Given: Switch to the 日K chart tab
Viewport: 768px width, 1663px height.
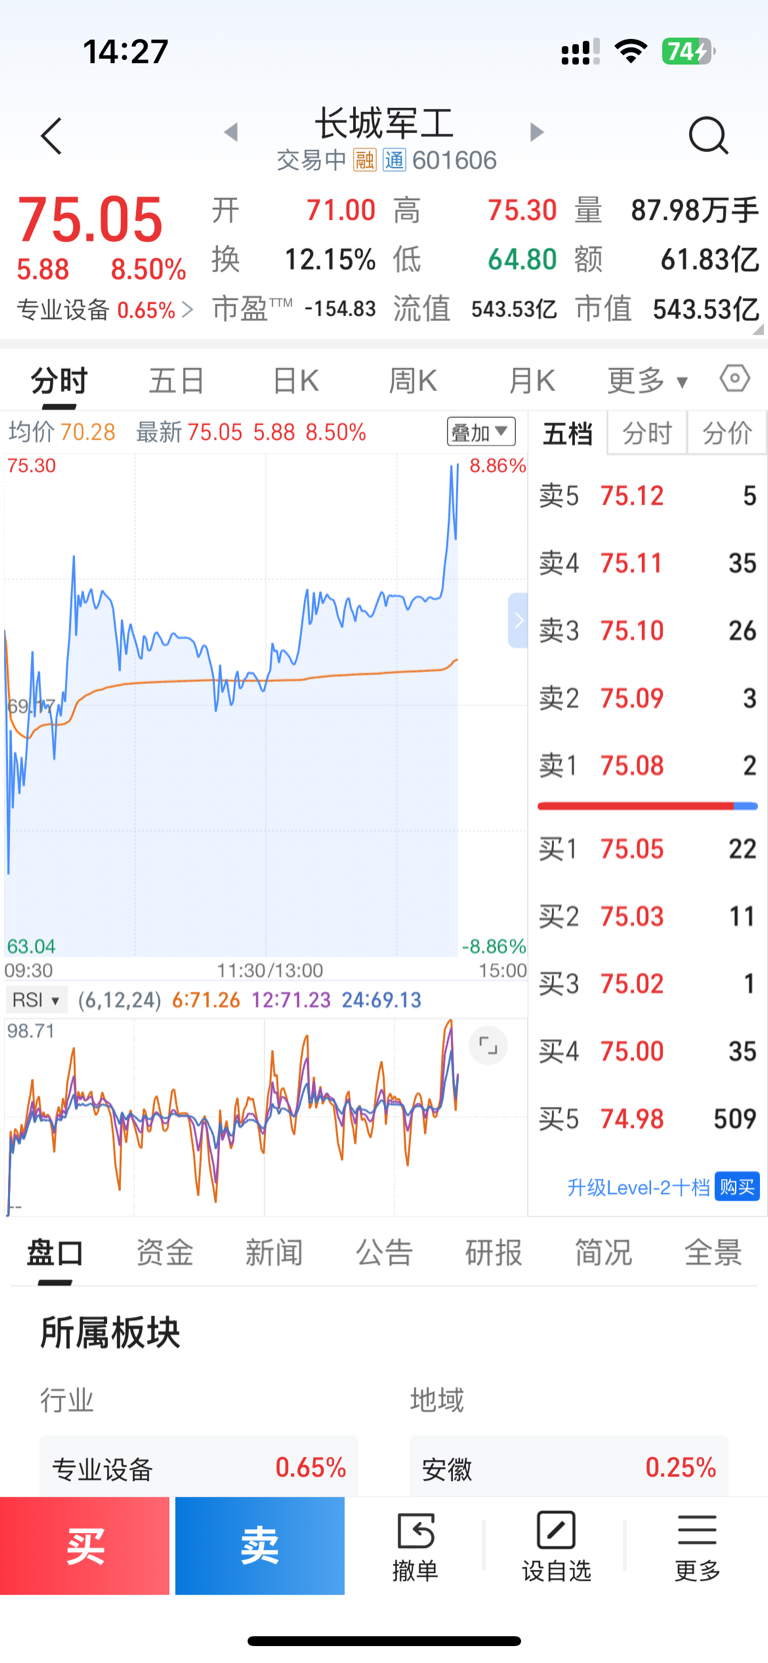Looking at the screenshot, I should pos(295,380).
